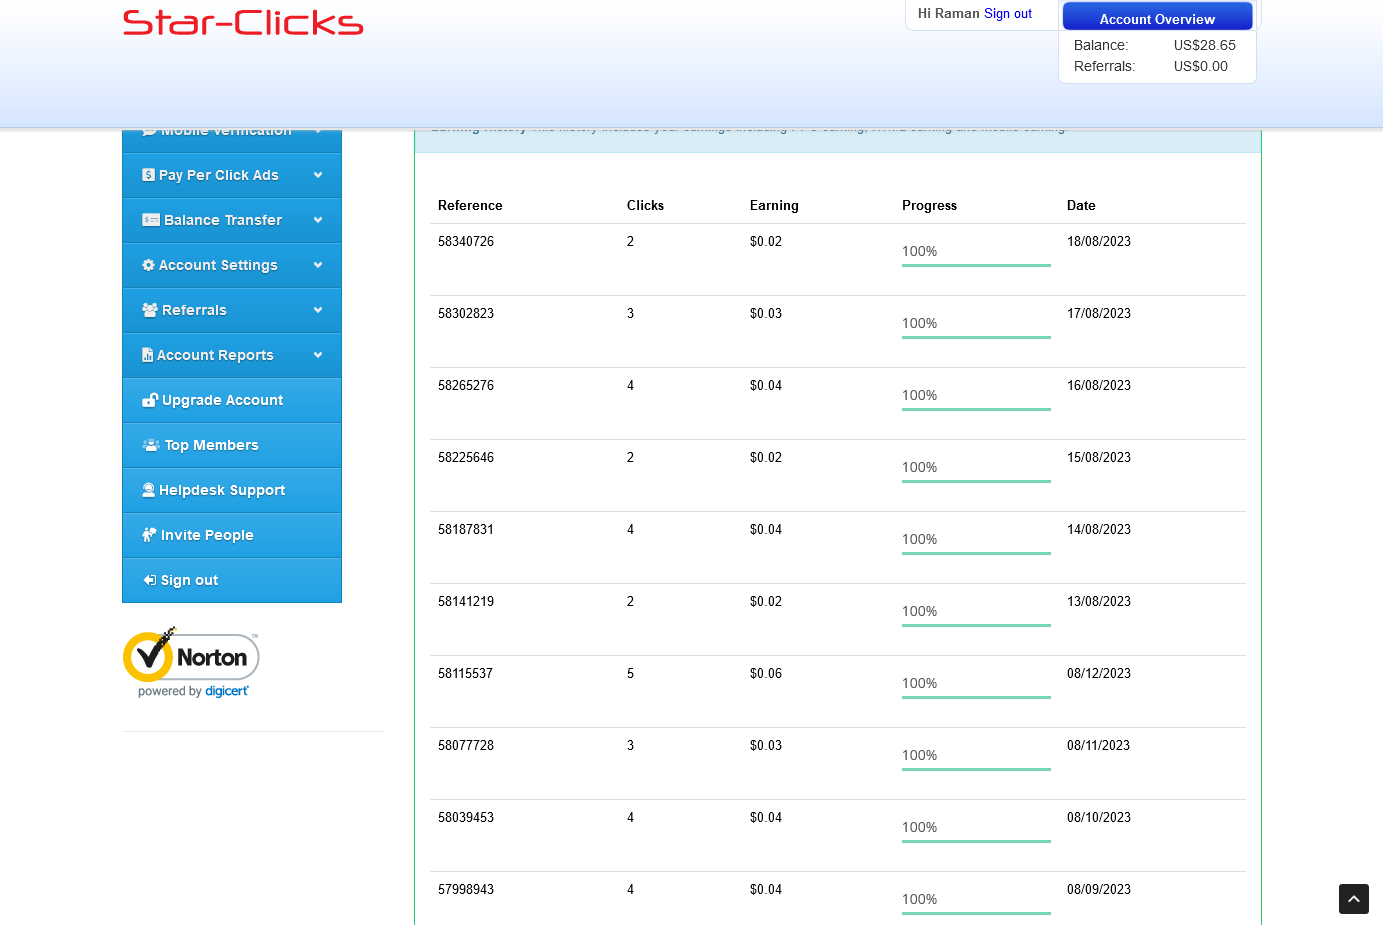This screenshot has width=1383, height=925.
Task: Select reference number 58265276
Action: pos(466,385)
